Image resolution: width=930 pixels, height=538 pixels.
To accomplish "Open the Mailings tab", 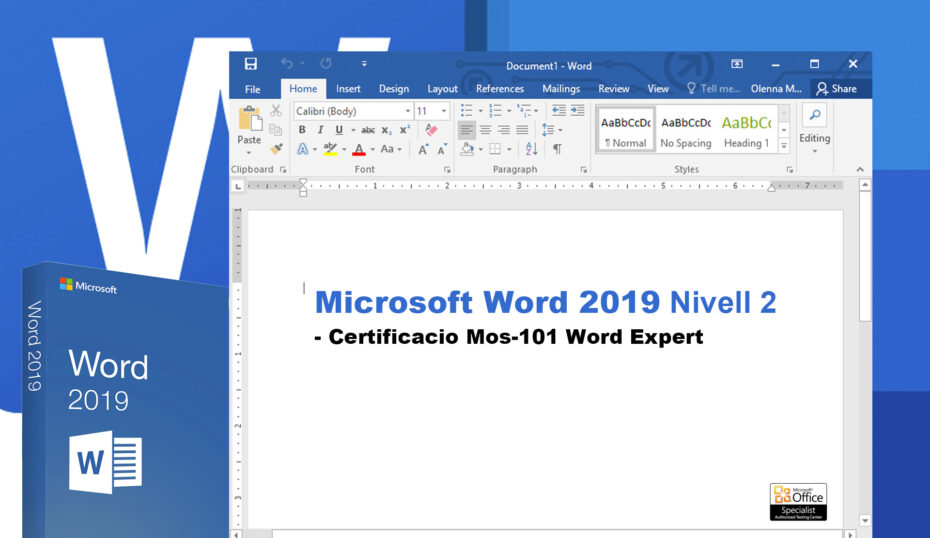I will click(561, 89).
